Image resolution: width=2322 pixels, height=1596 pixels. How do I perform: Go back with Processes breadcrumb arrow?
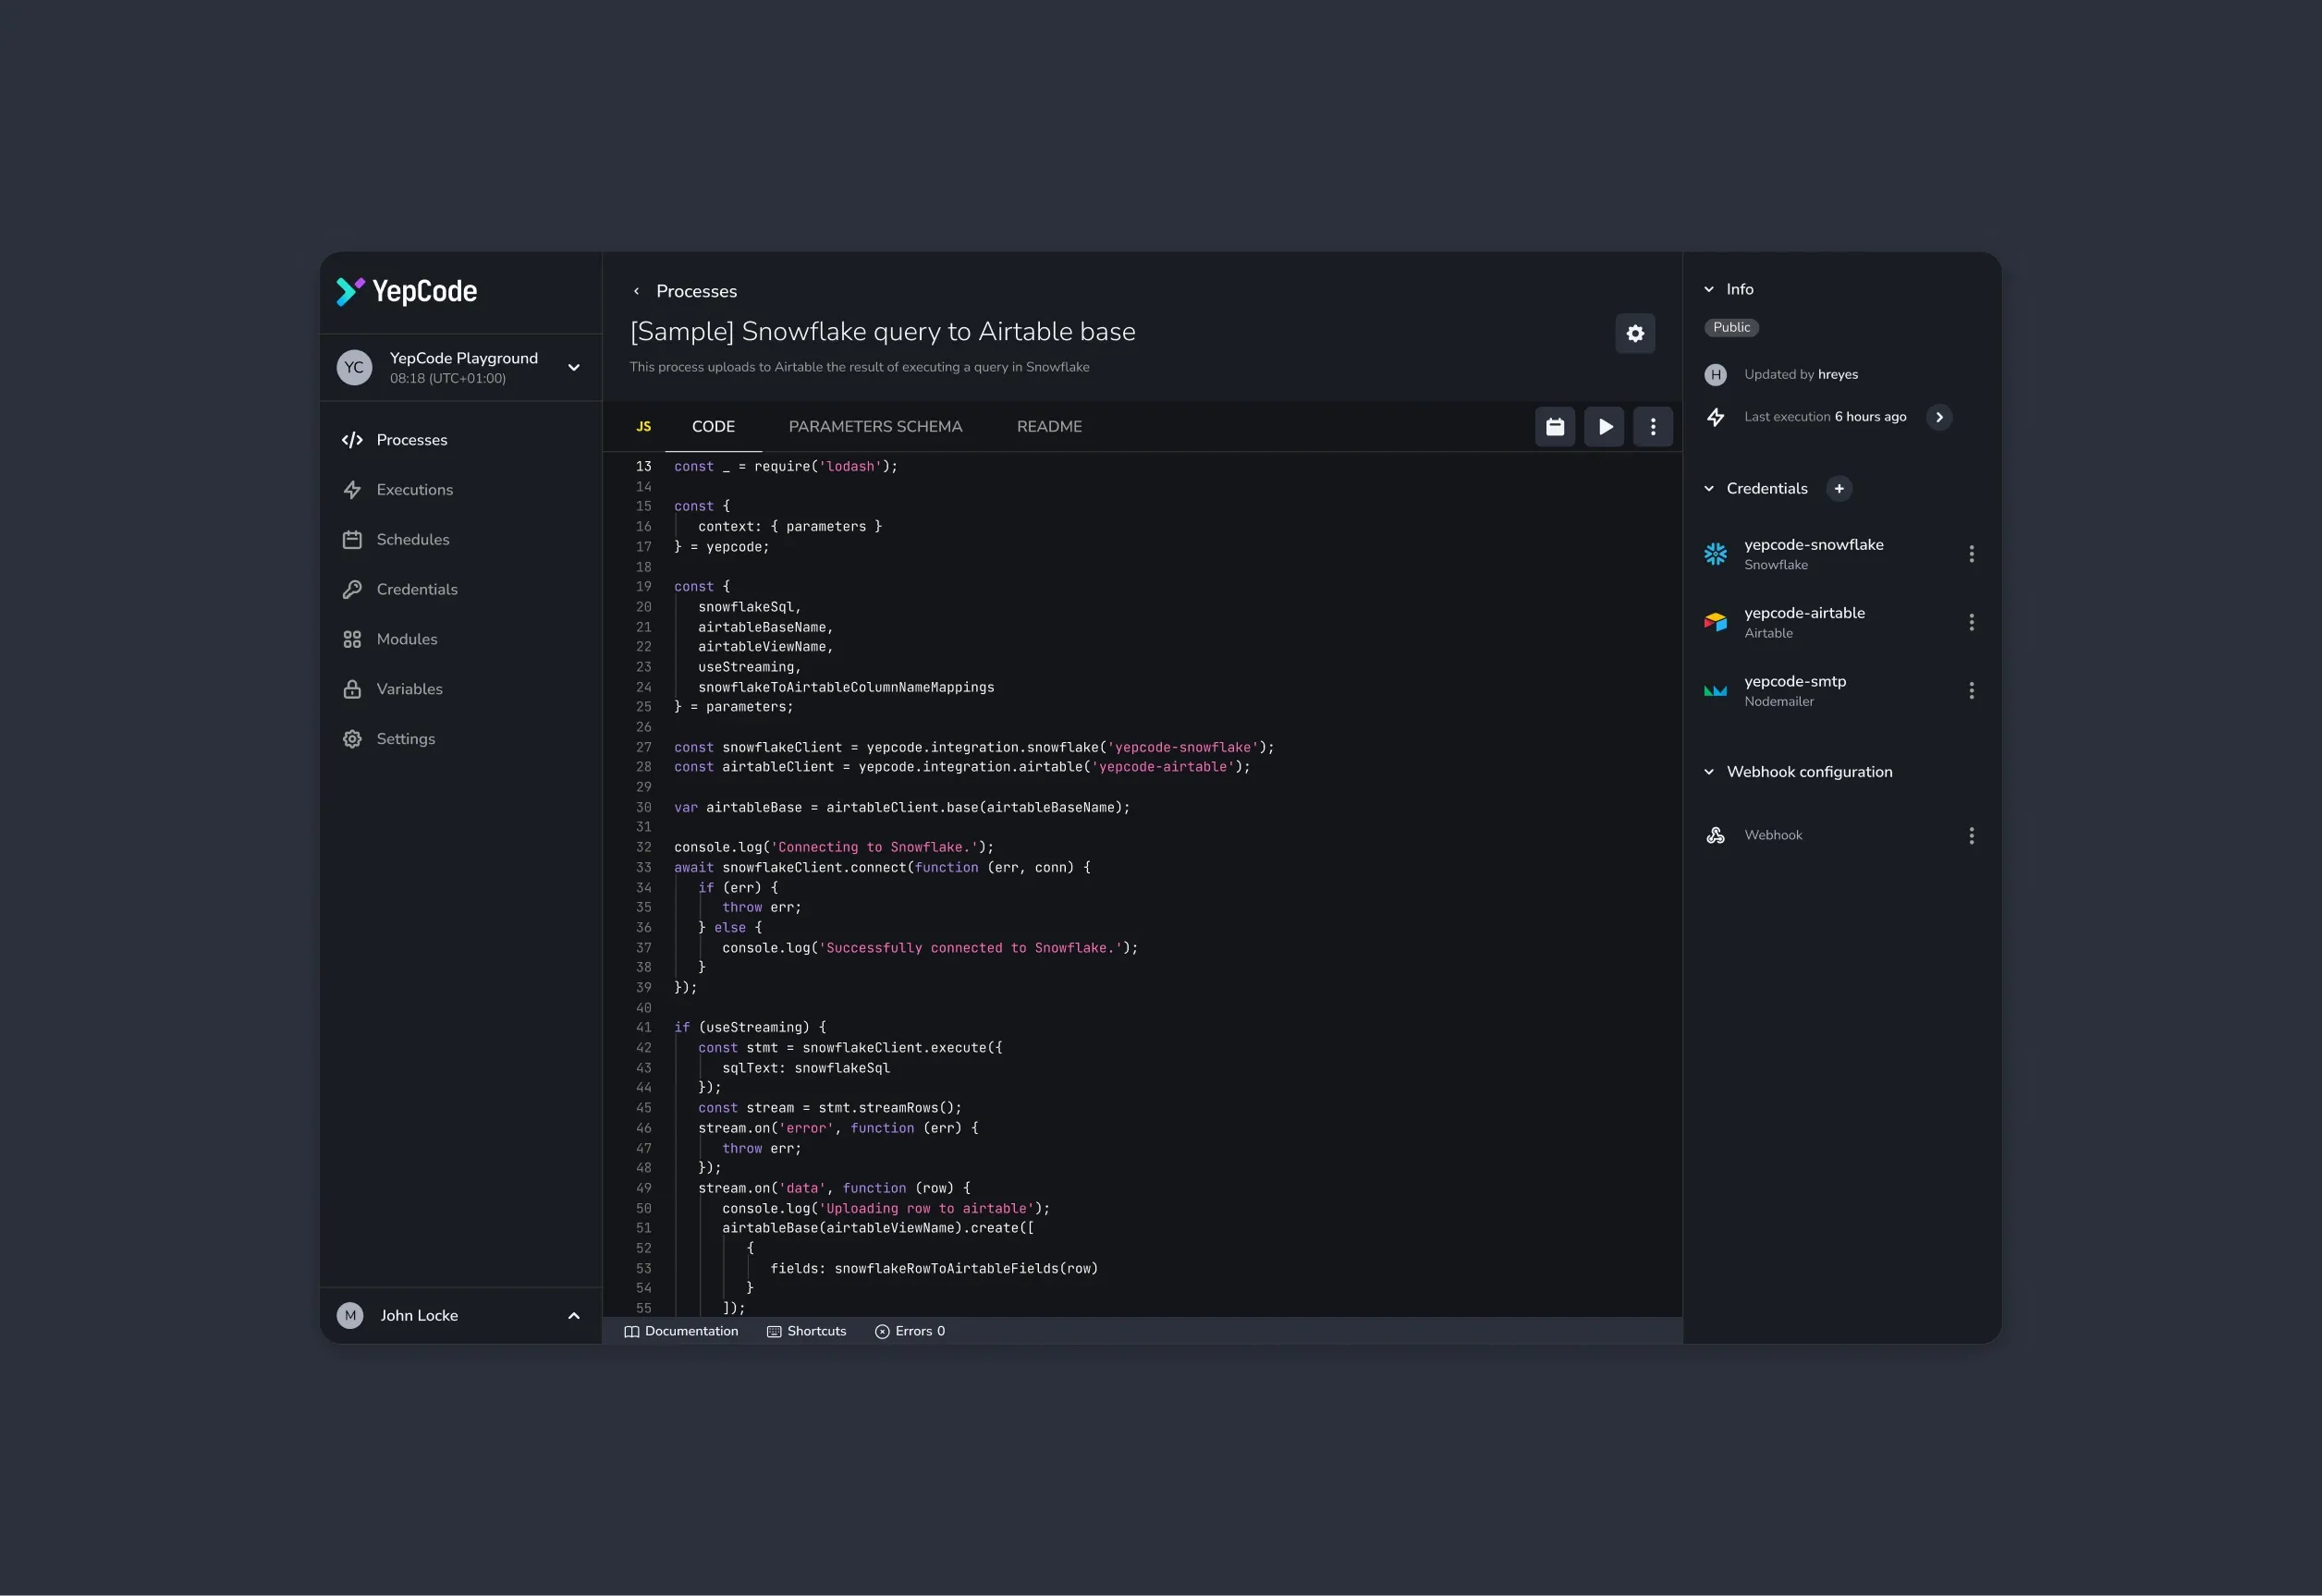pyautogui.click(x=636, y=291)
